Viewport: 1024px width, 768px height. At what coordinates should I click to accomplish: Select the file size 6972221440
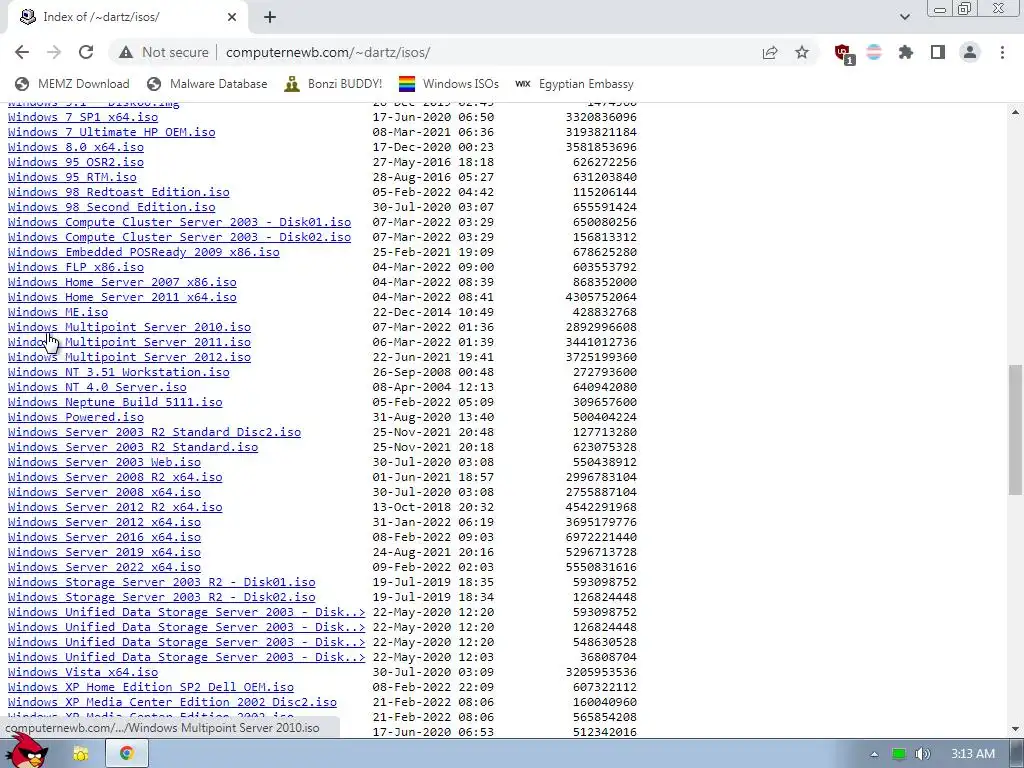tap(601, 538)
